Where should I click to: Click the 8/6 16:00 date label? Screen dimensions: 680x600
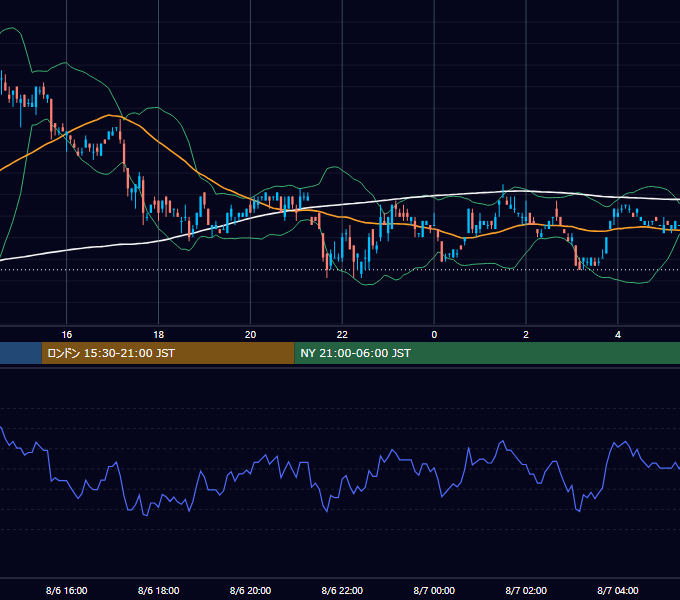66,590
